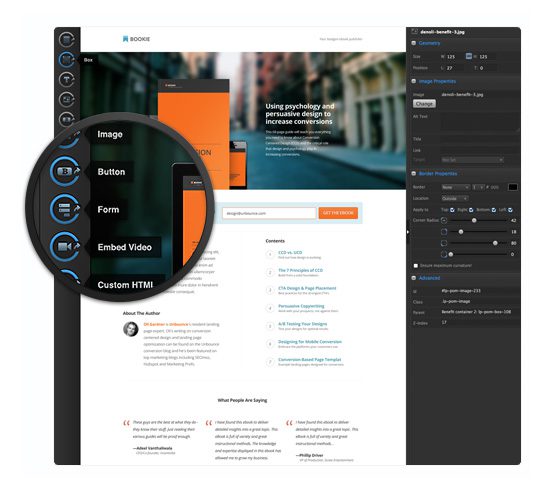Click the Link input field
This screenshot has width=550, height=490.
480,150
